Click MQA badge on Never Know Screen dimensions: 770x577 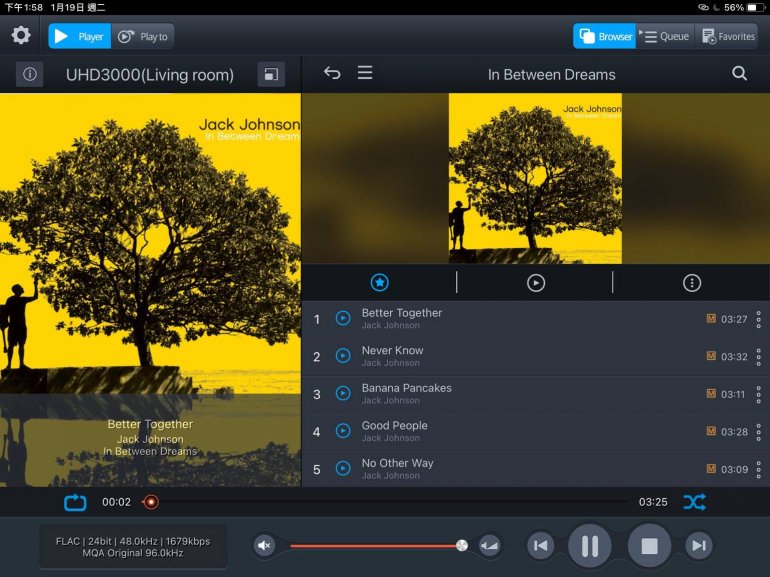pos(711,356)
